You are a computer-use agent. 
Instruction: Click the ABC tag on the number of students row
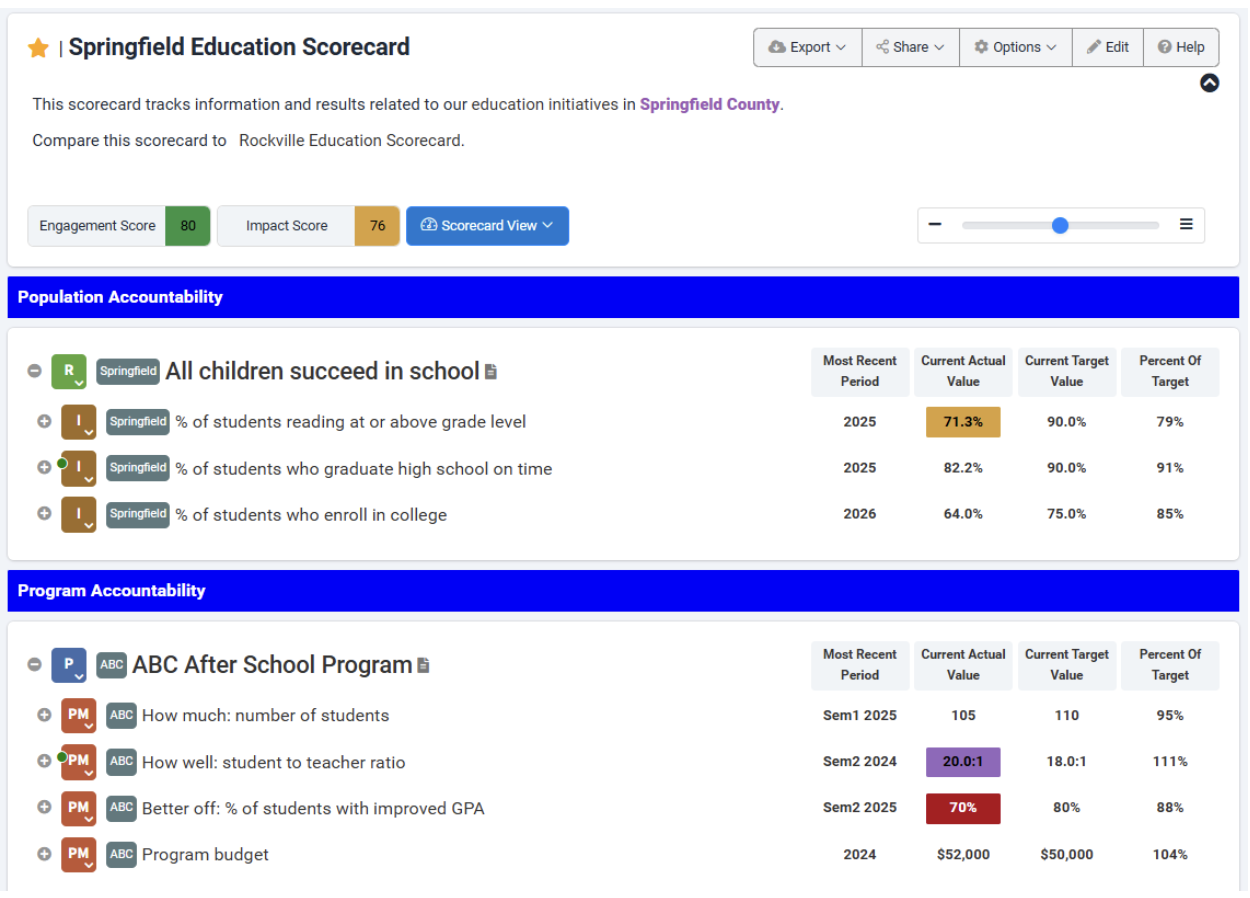[121, 715]
